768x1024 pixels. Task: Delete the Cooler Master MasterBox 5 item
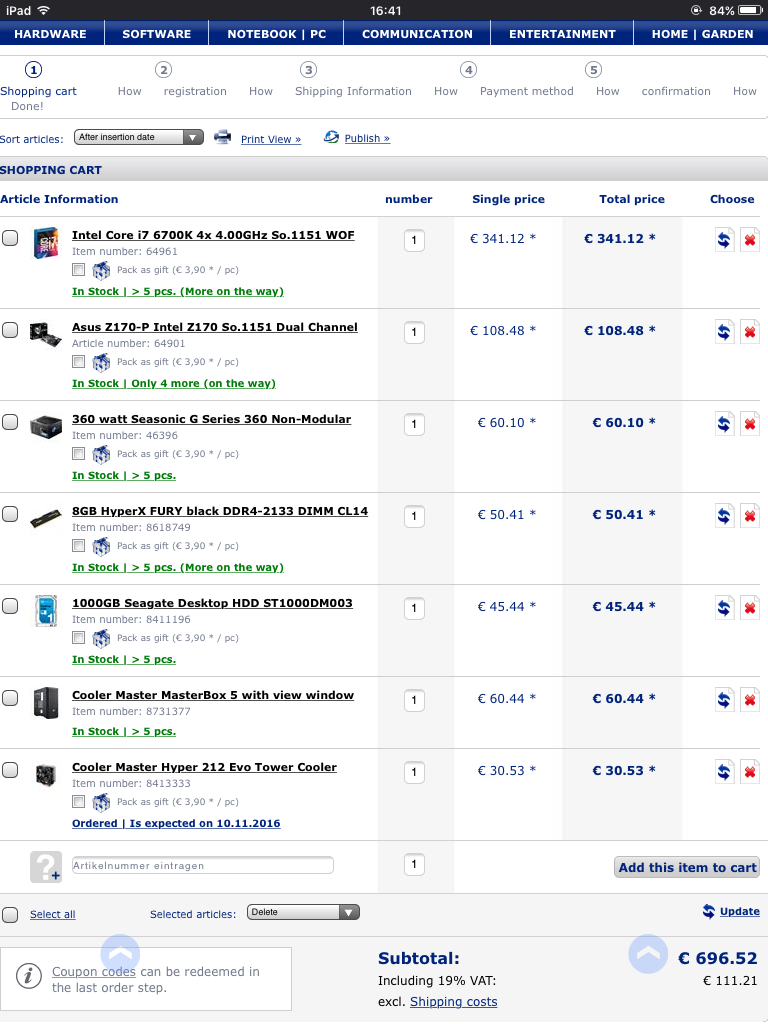[x=750, y=700]
